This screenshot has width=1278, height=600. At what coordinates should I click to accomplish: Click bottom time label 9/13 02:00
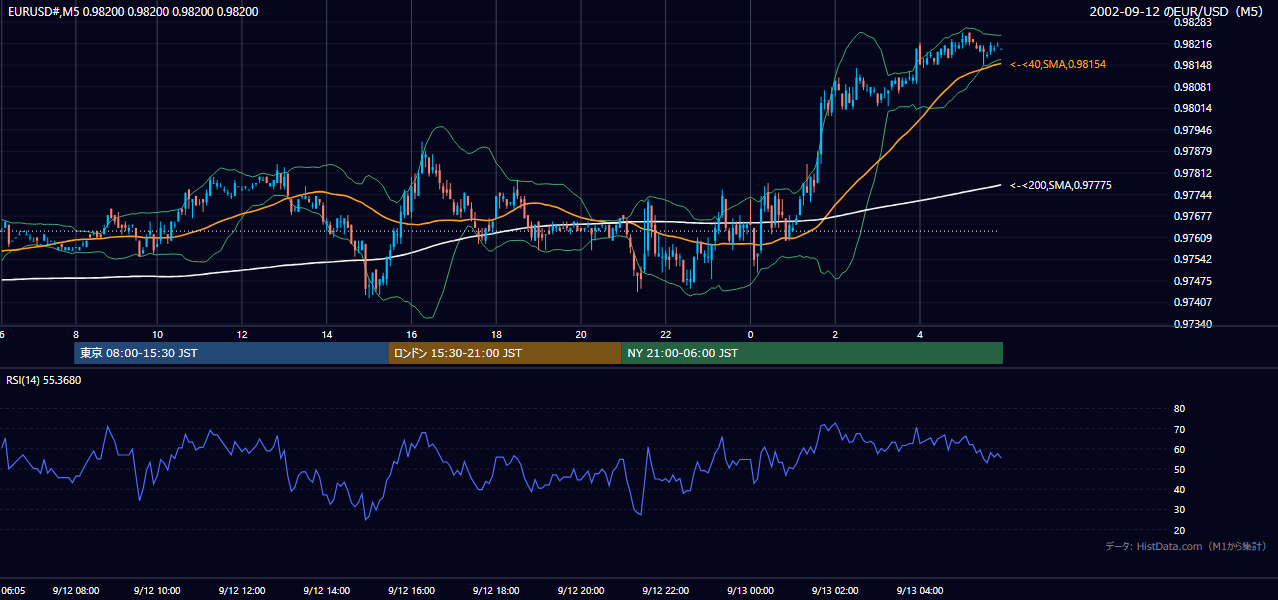tap(835, 591)
